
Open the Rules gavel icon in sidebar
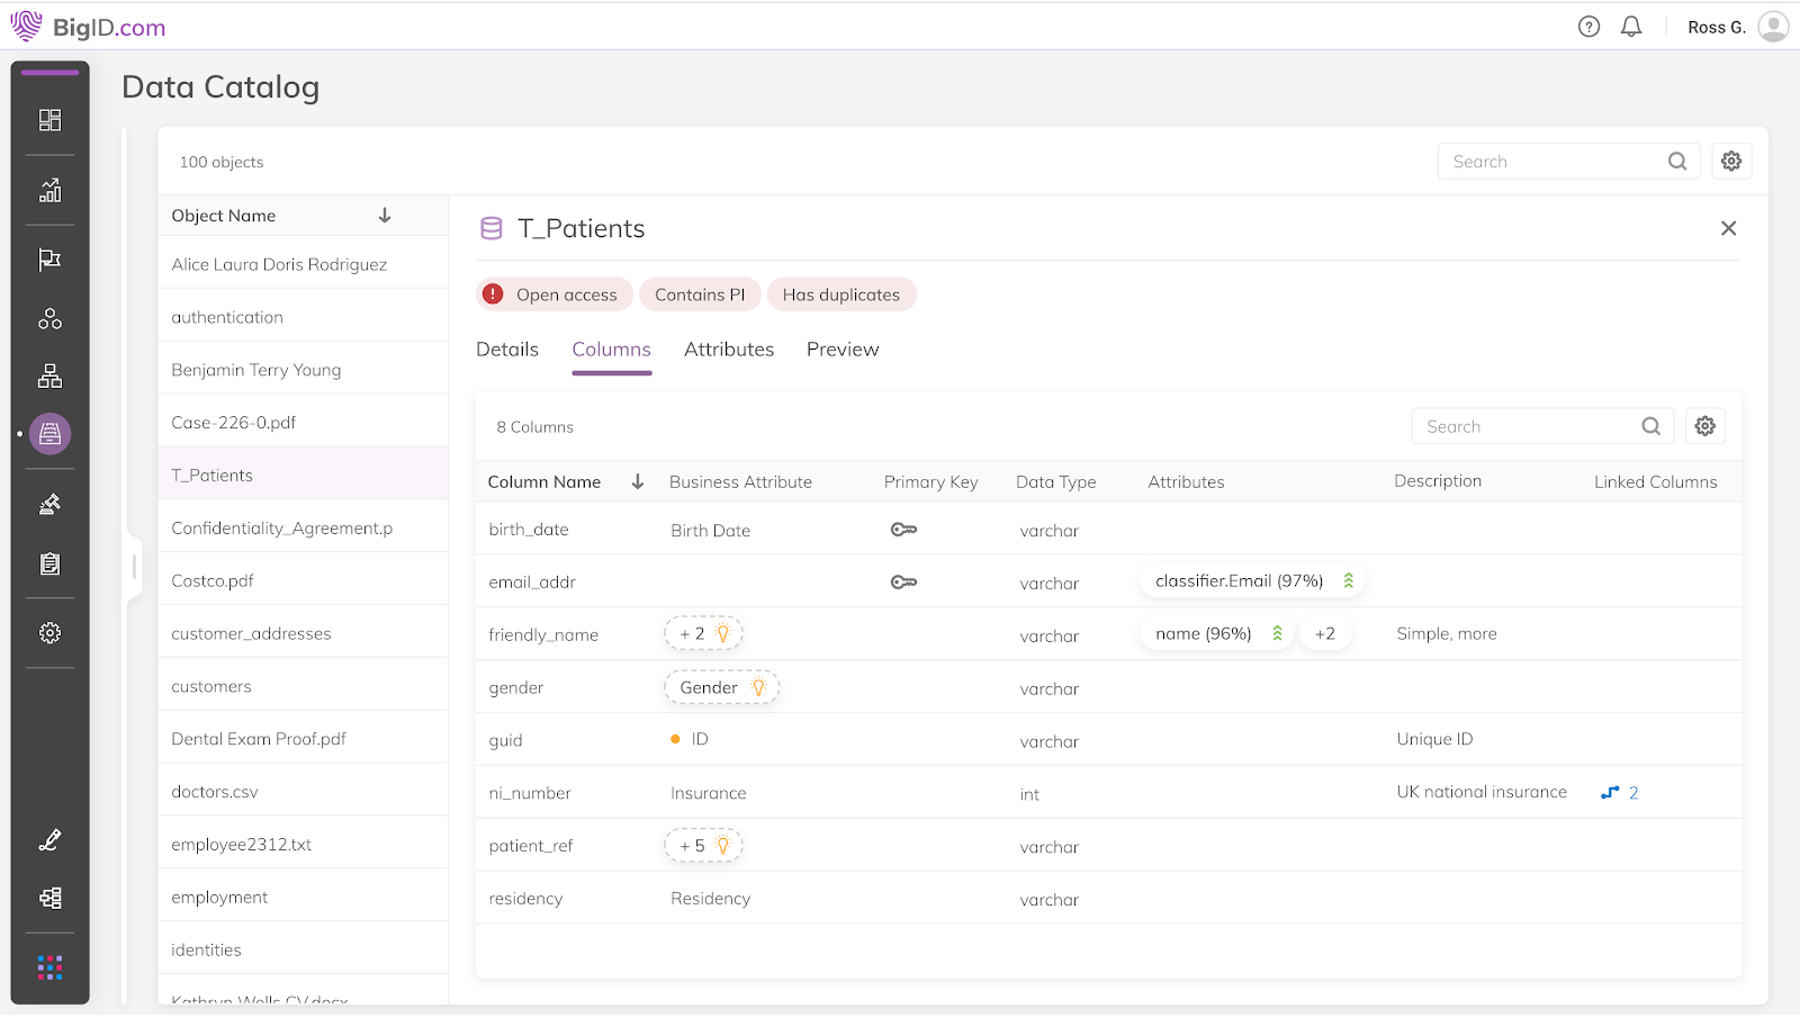pos(49,503)
